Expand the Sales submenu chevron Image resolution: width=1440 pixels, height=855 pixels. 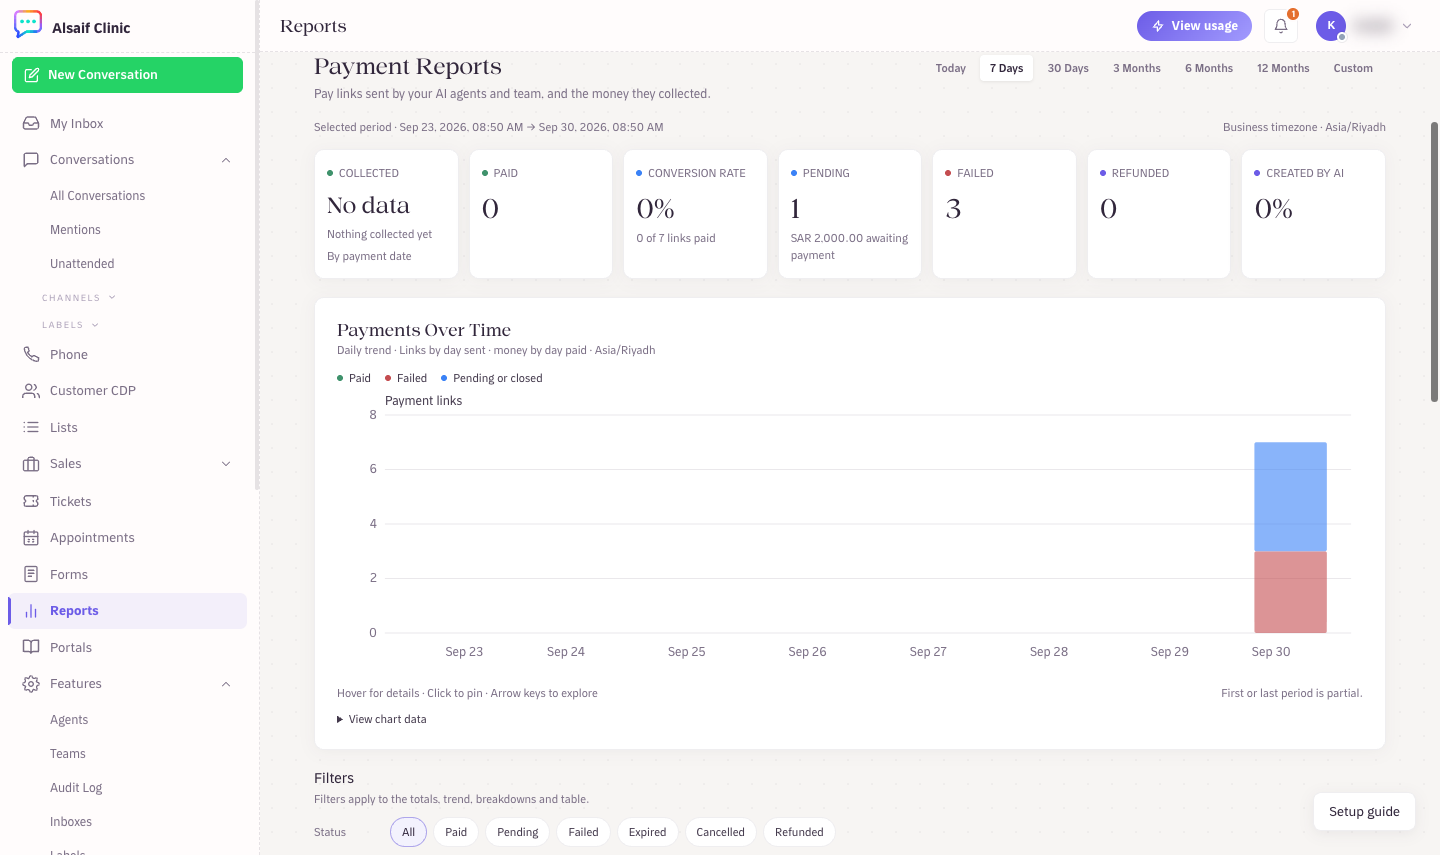click(x=226, y=464)
